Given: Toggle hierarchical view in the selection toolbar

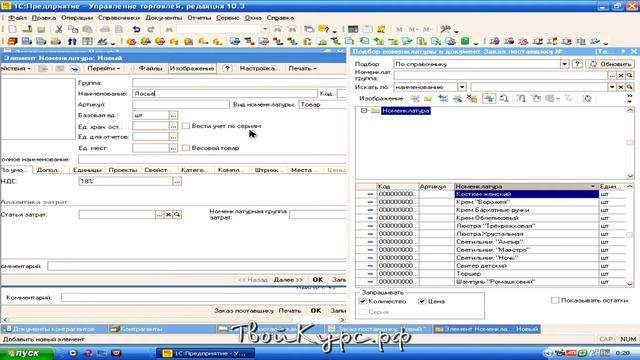Looking at the screenshot, I should click(x=489, y=98).
